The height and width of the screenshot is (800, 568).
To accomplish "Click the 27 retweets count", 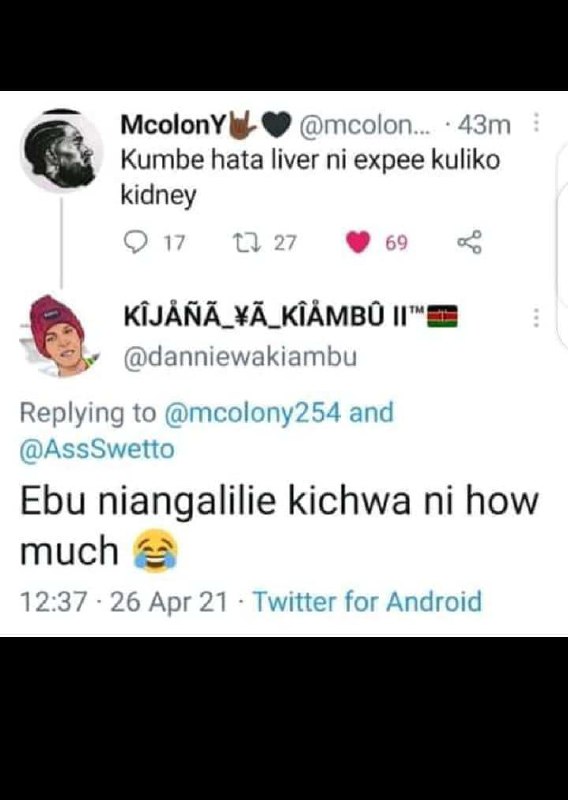I will pyautogui.click(x=285, y=243).
